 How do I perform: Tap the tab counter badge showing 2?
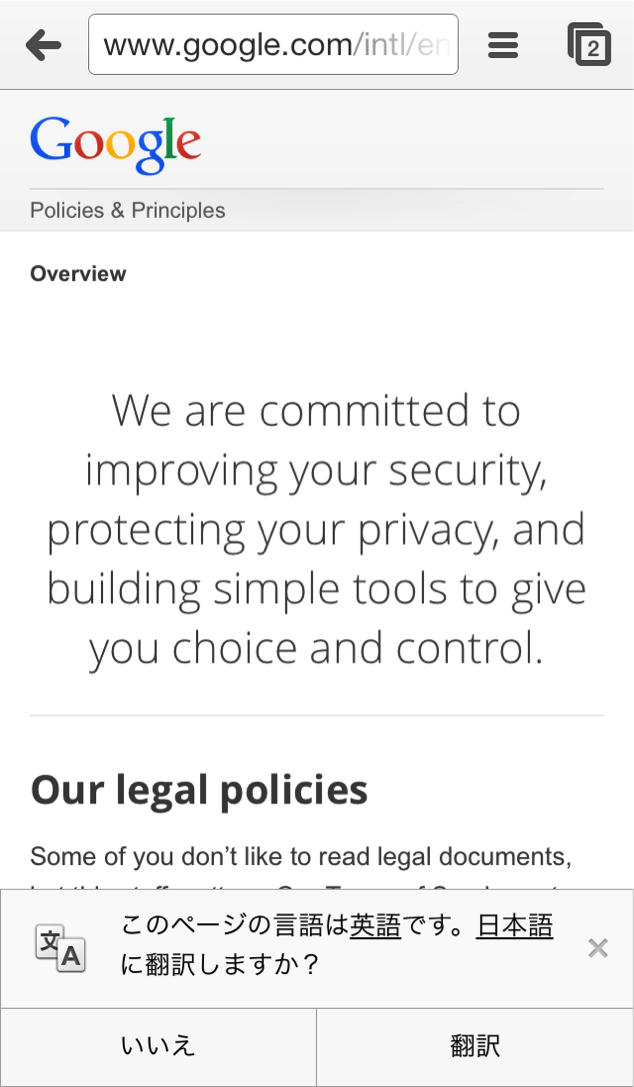click(x=594, y=48)
